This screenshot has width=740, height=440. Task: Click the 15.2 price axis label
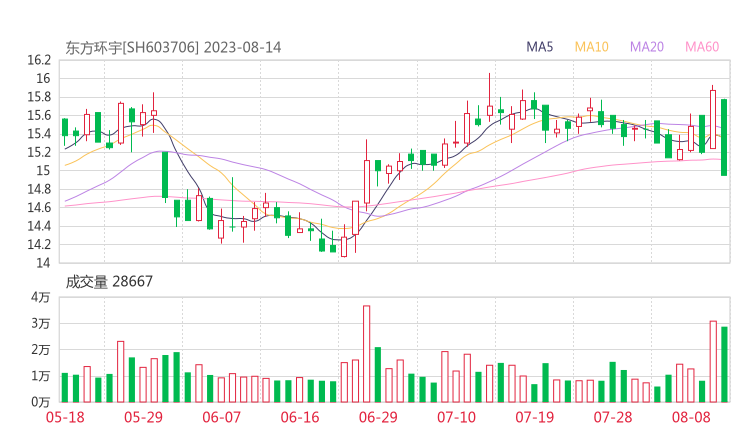click(x=39, y=152)
